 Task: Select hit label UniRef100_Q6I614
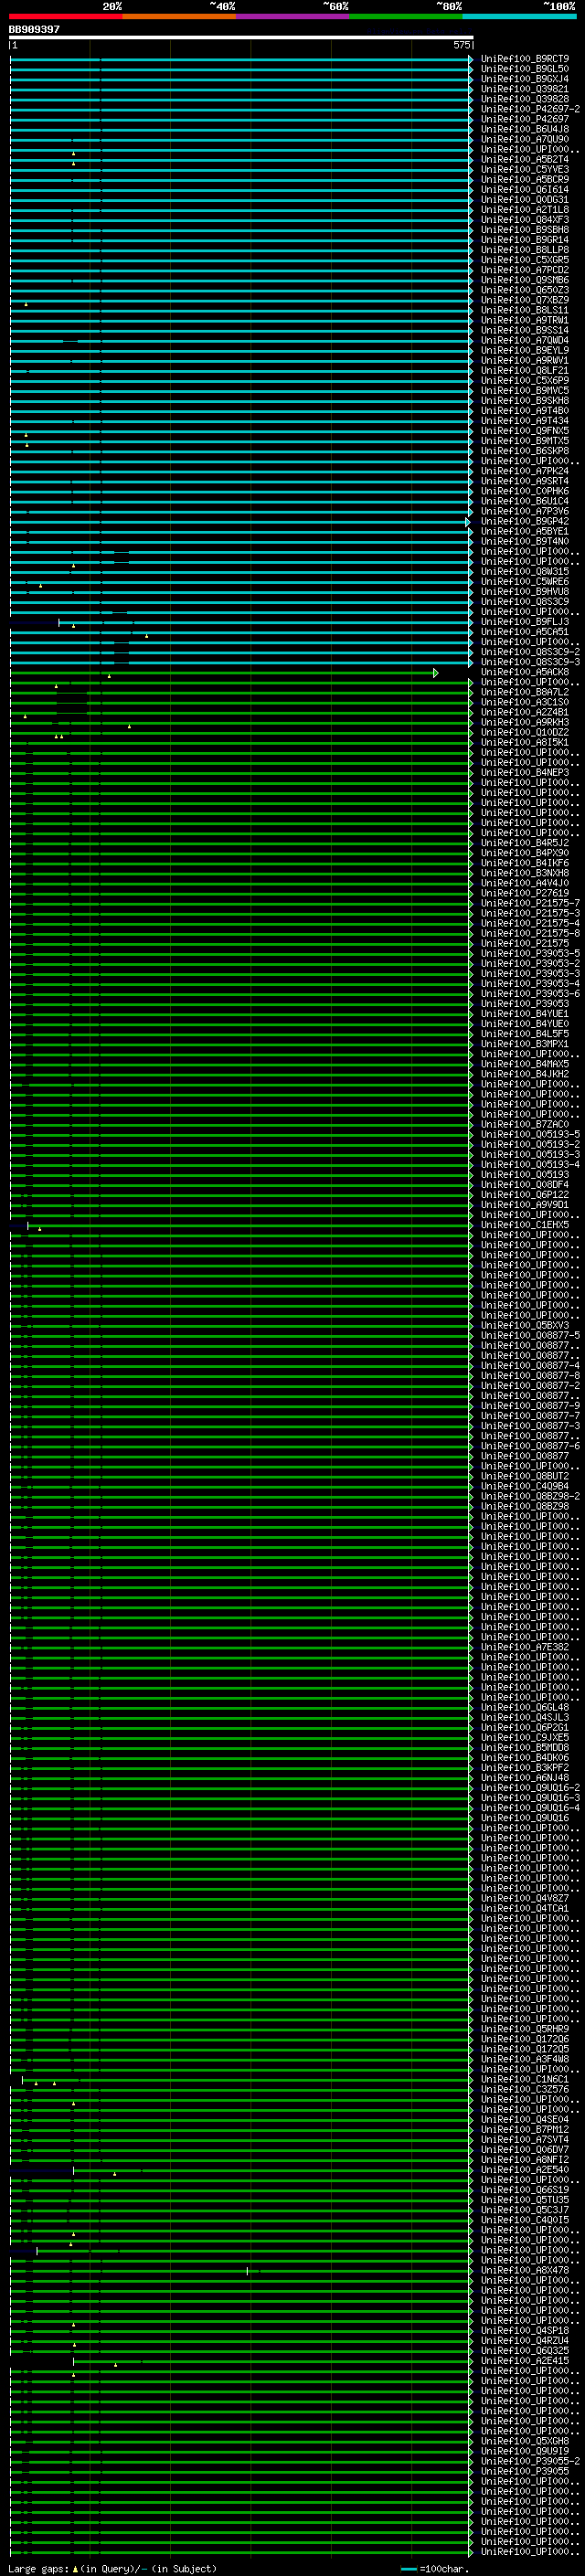click(x=524, y=189)
